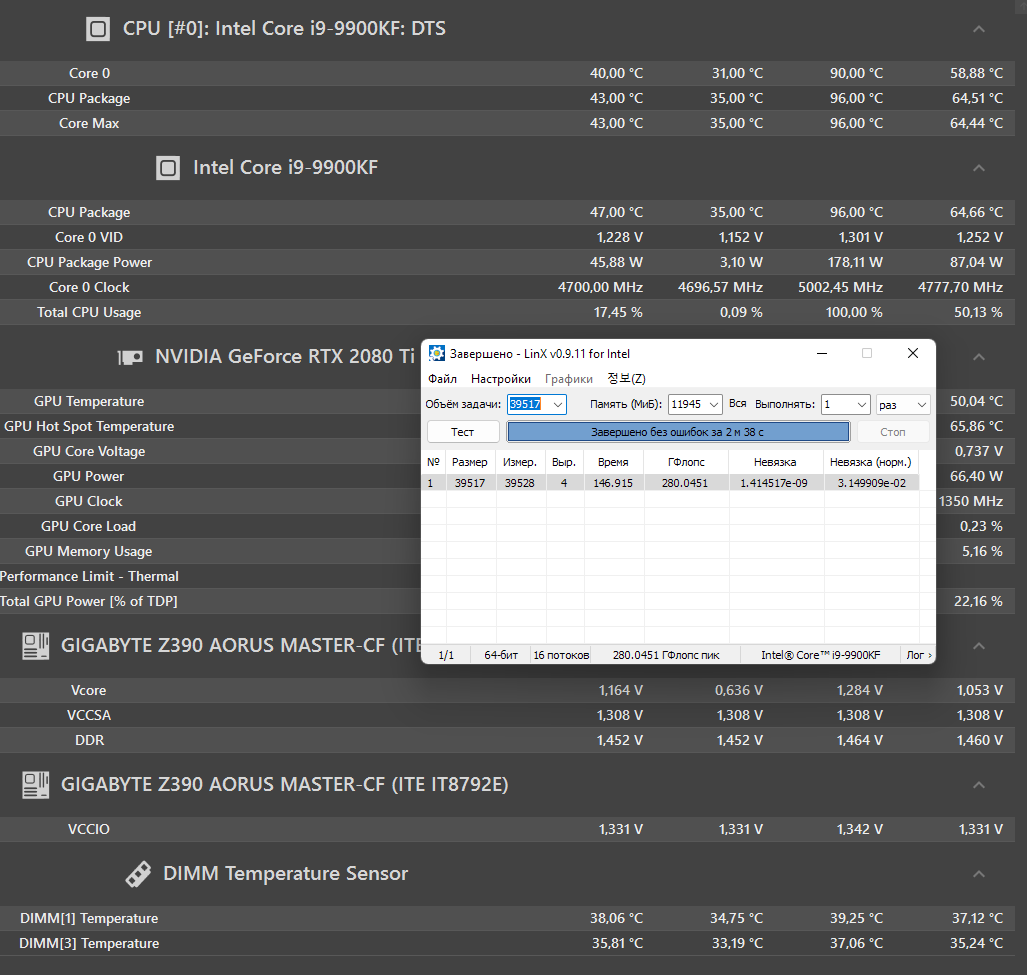Start the benchmark with the Тест button

point(463,432)
